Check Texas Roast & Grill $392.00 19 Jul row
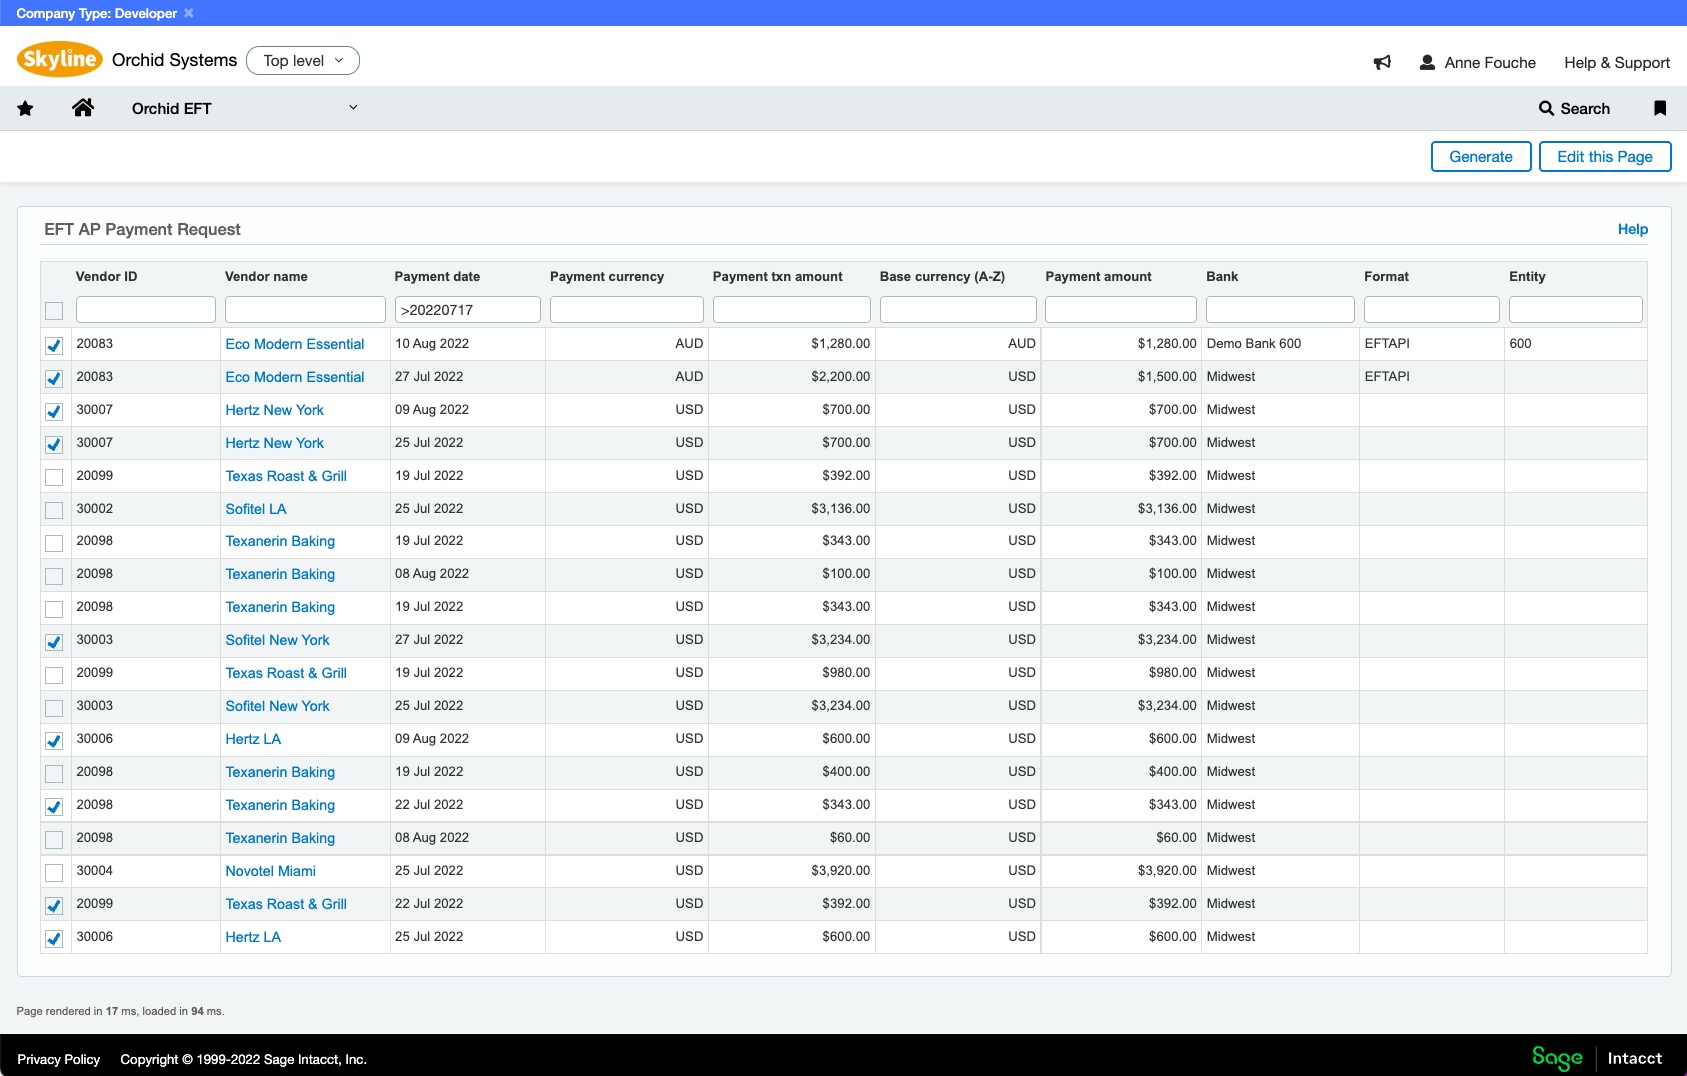1687x1076 pixels. point(54,477)
